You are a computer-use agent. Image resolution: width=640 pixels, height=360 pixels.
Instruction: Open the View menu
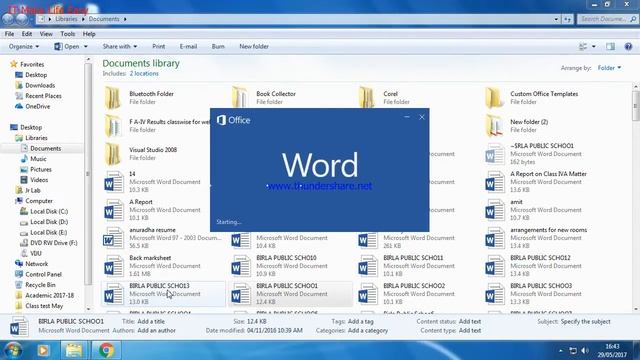coord(46,34)
